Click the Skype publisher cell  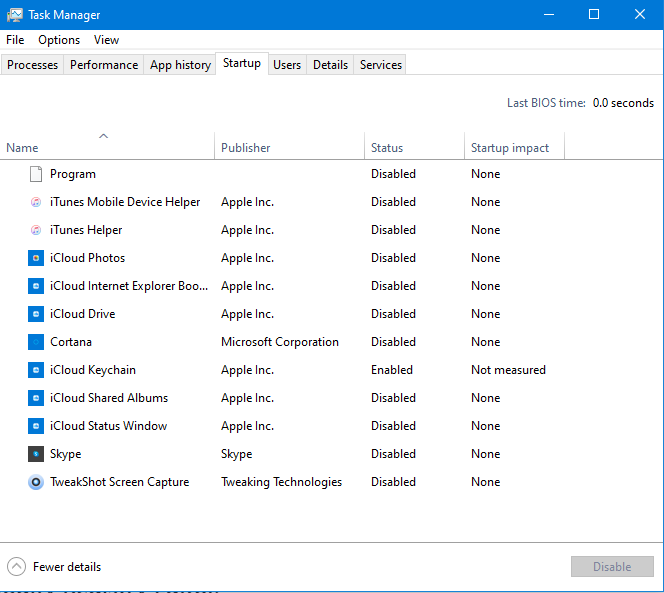point(236,454)
